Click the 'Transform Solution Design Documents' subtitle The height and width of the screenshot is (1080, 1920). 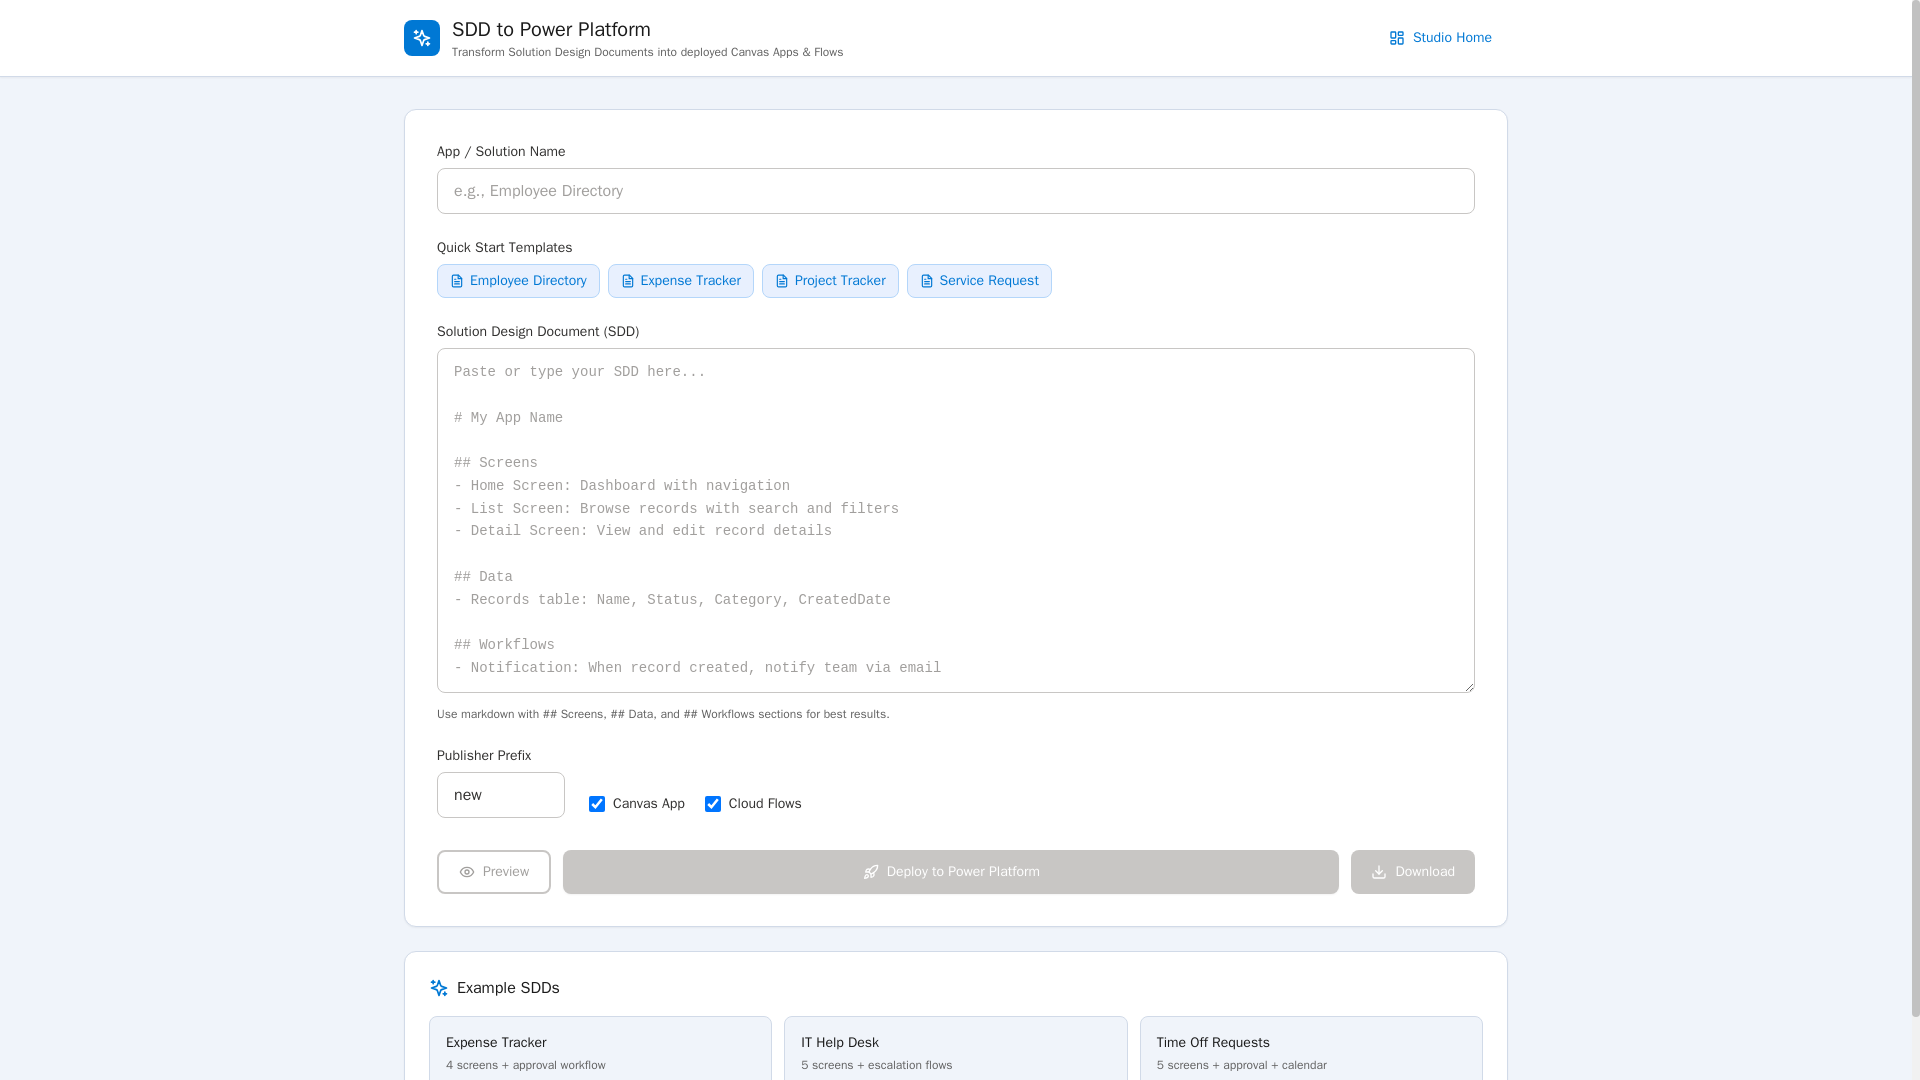(648, 52)
